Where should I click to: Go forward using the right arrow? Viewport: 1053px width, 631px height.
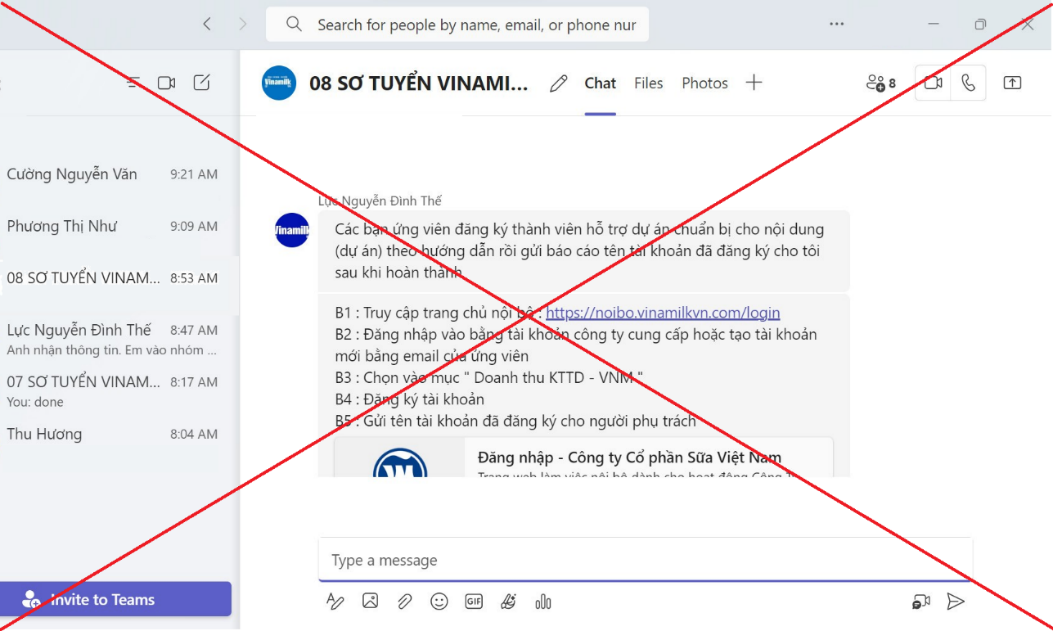point(242,24)
